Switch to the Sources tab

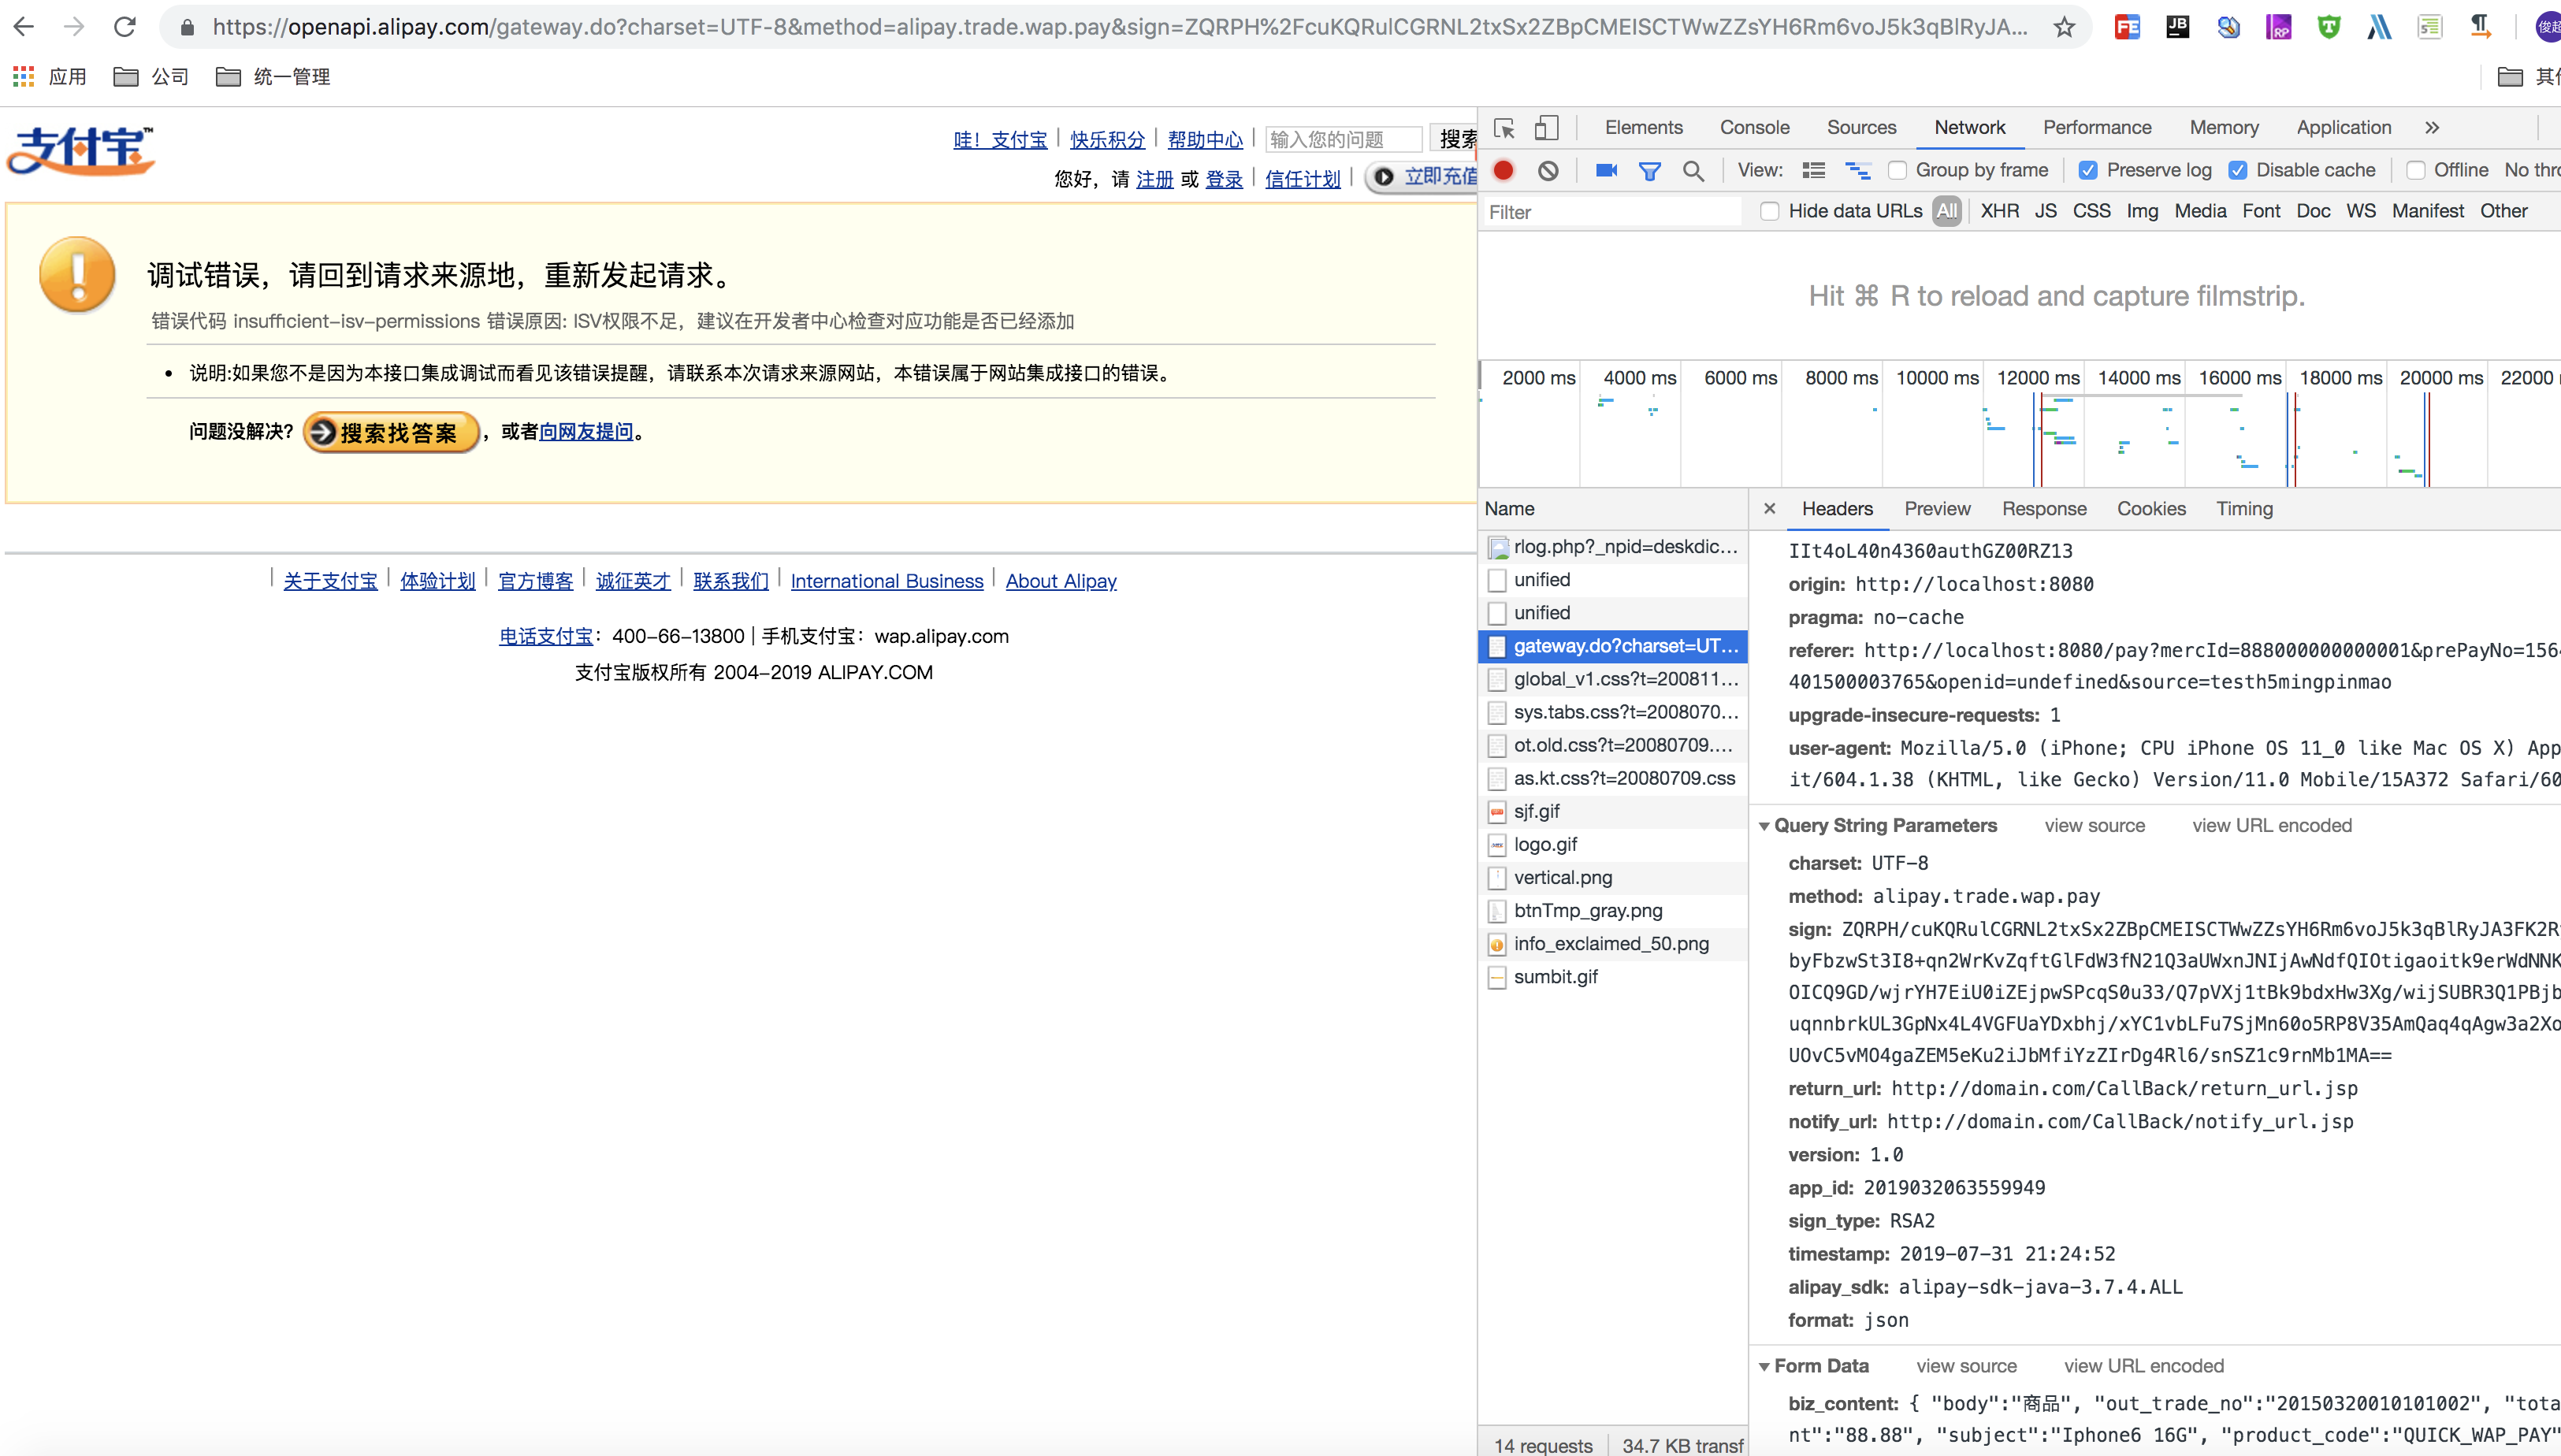[1861, 127]
